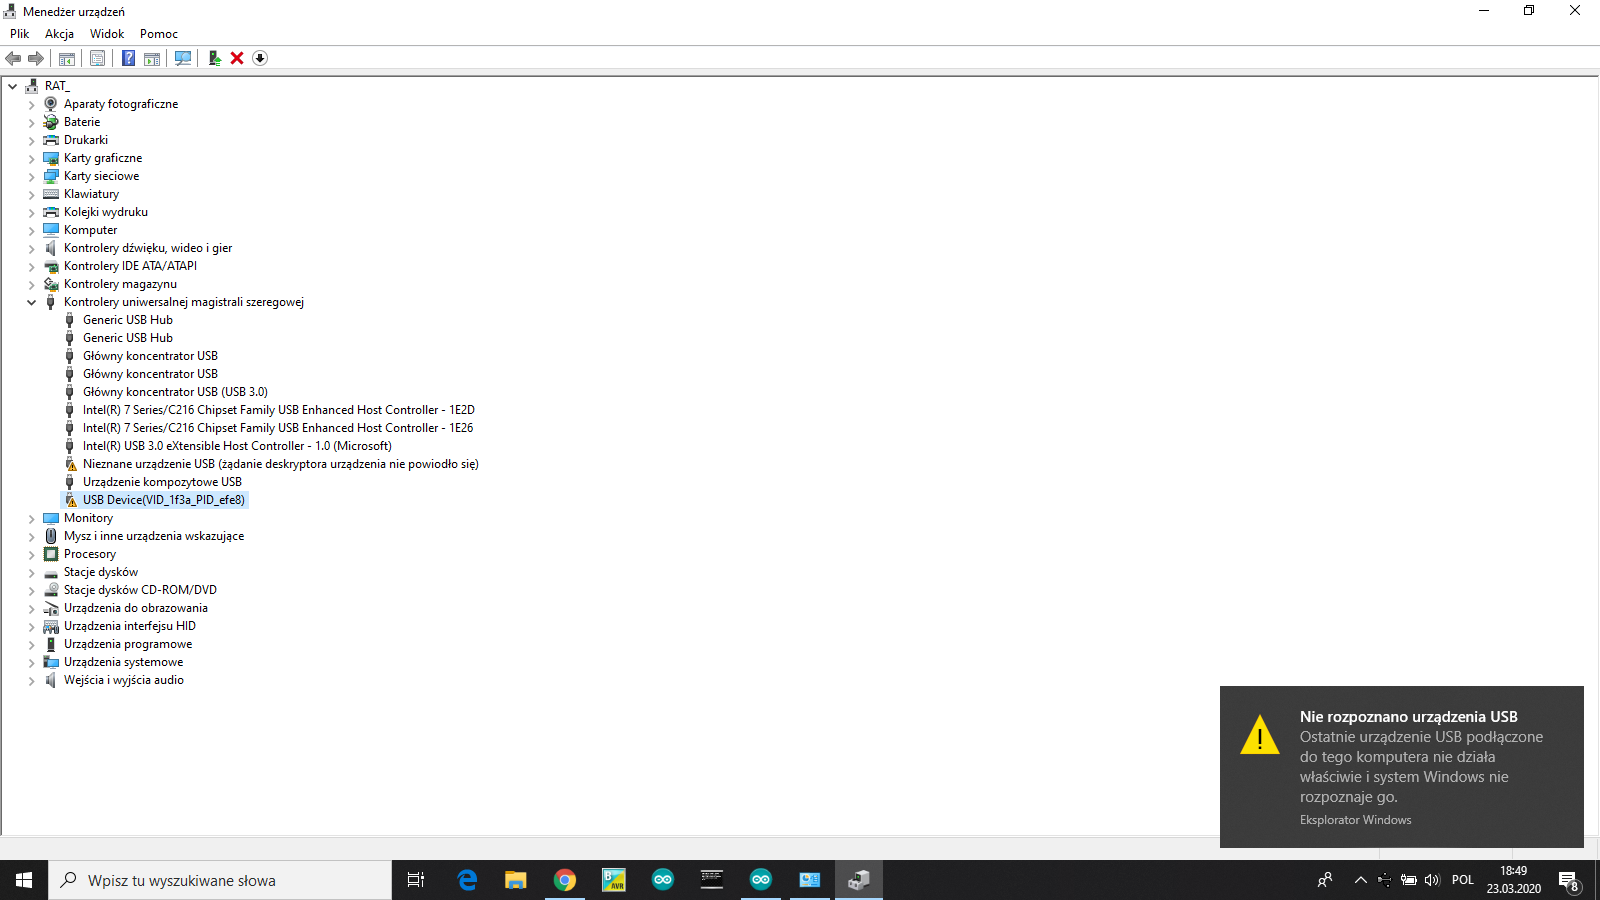Show or hide the action pane
This screenshot has height=900, width=1600.
(x=152, y=58)
